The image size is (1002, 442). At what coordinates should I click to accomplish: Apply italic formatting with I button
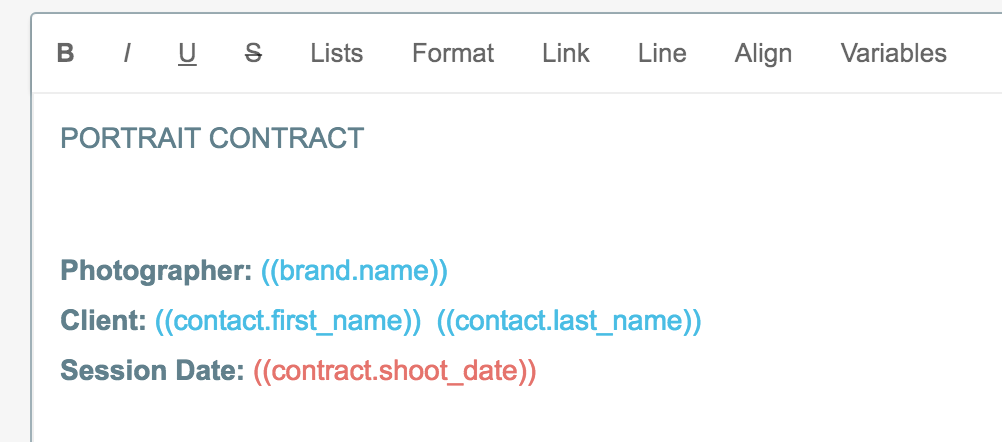[x=127, y=53]
